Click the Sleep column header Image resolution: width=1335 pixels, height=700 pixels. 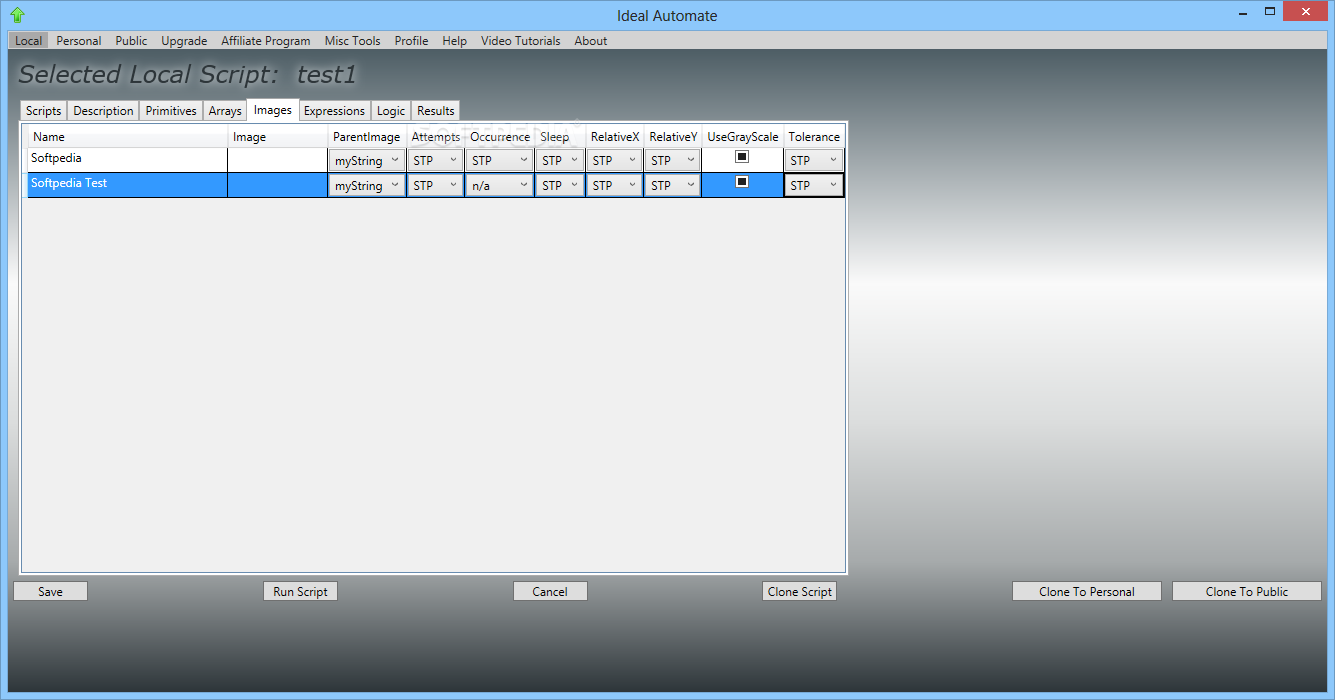[560, 137]
